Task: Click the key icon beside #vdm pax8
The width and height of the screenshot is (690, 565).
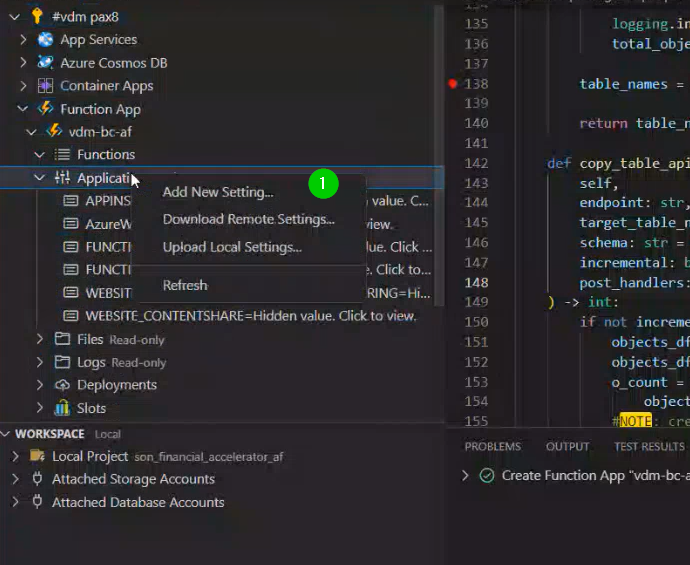Action: pos(37,17)
